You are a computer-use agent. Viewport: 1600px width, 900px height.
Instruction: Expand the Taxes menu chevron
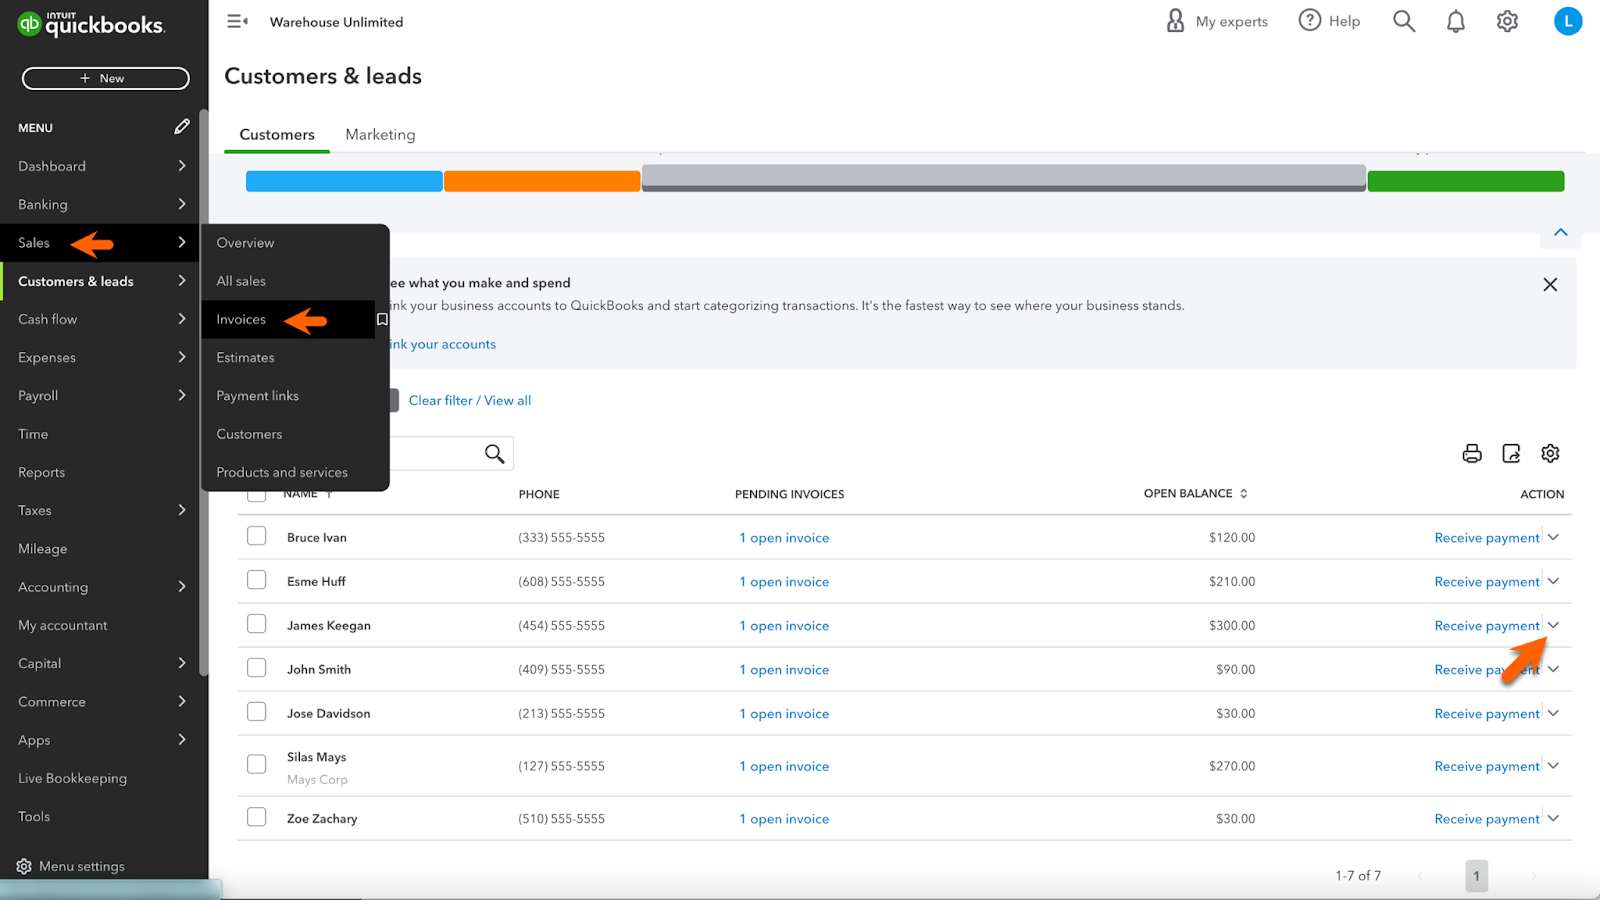182,510
